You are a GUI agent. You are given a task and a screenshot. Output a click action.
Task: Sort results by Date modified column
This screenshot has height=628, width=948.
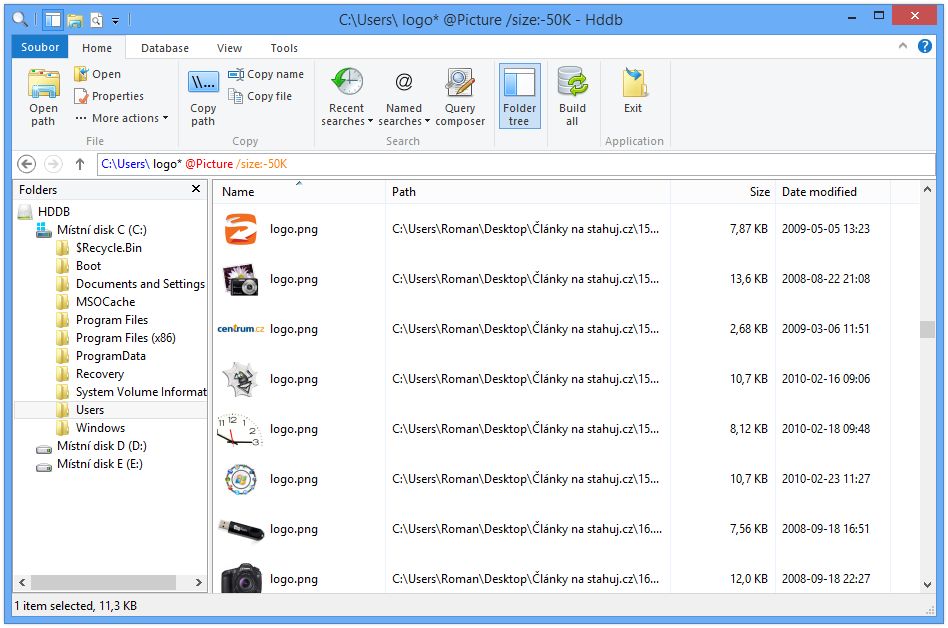pos(833,192)
